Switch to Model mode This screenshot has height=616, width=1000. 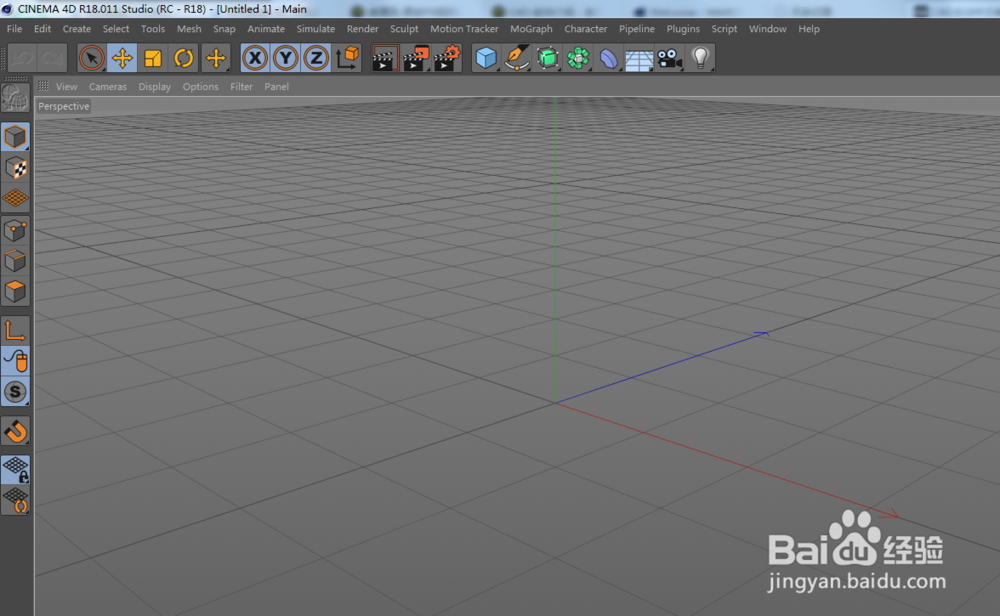tap(15, 137)
